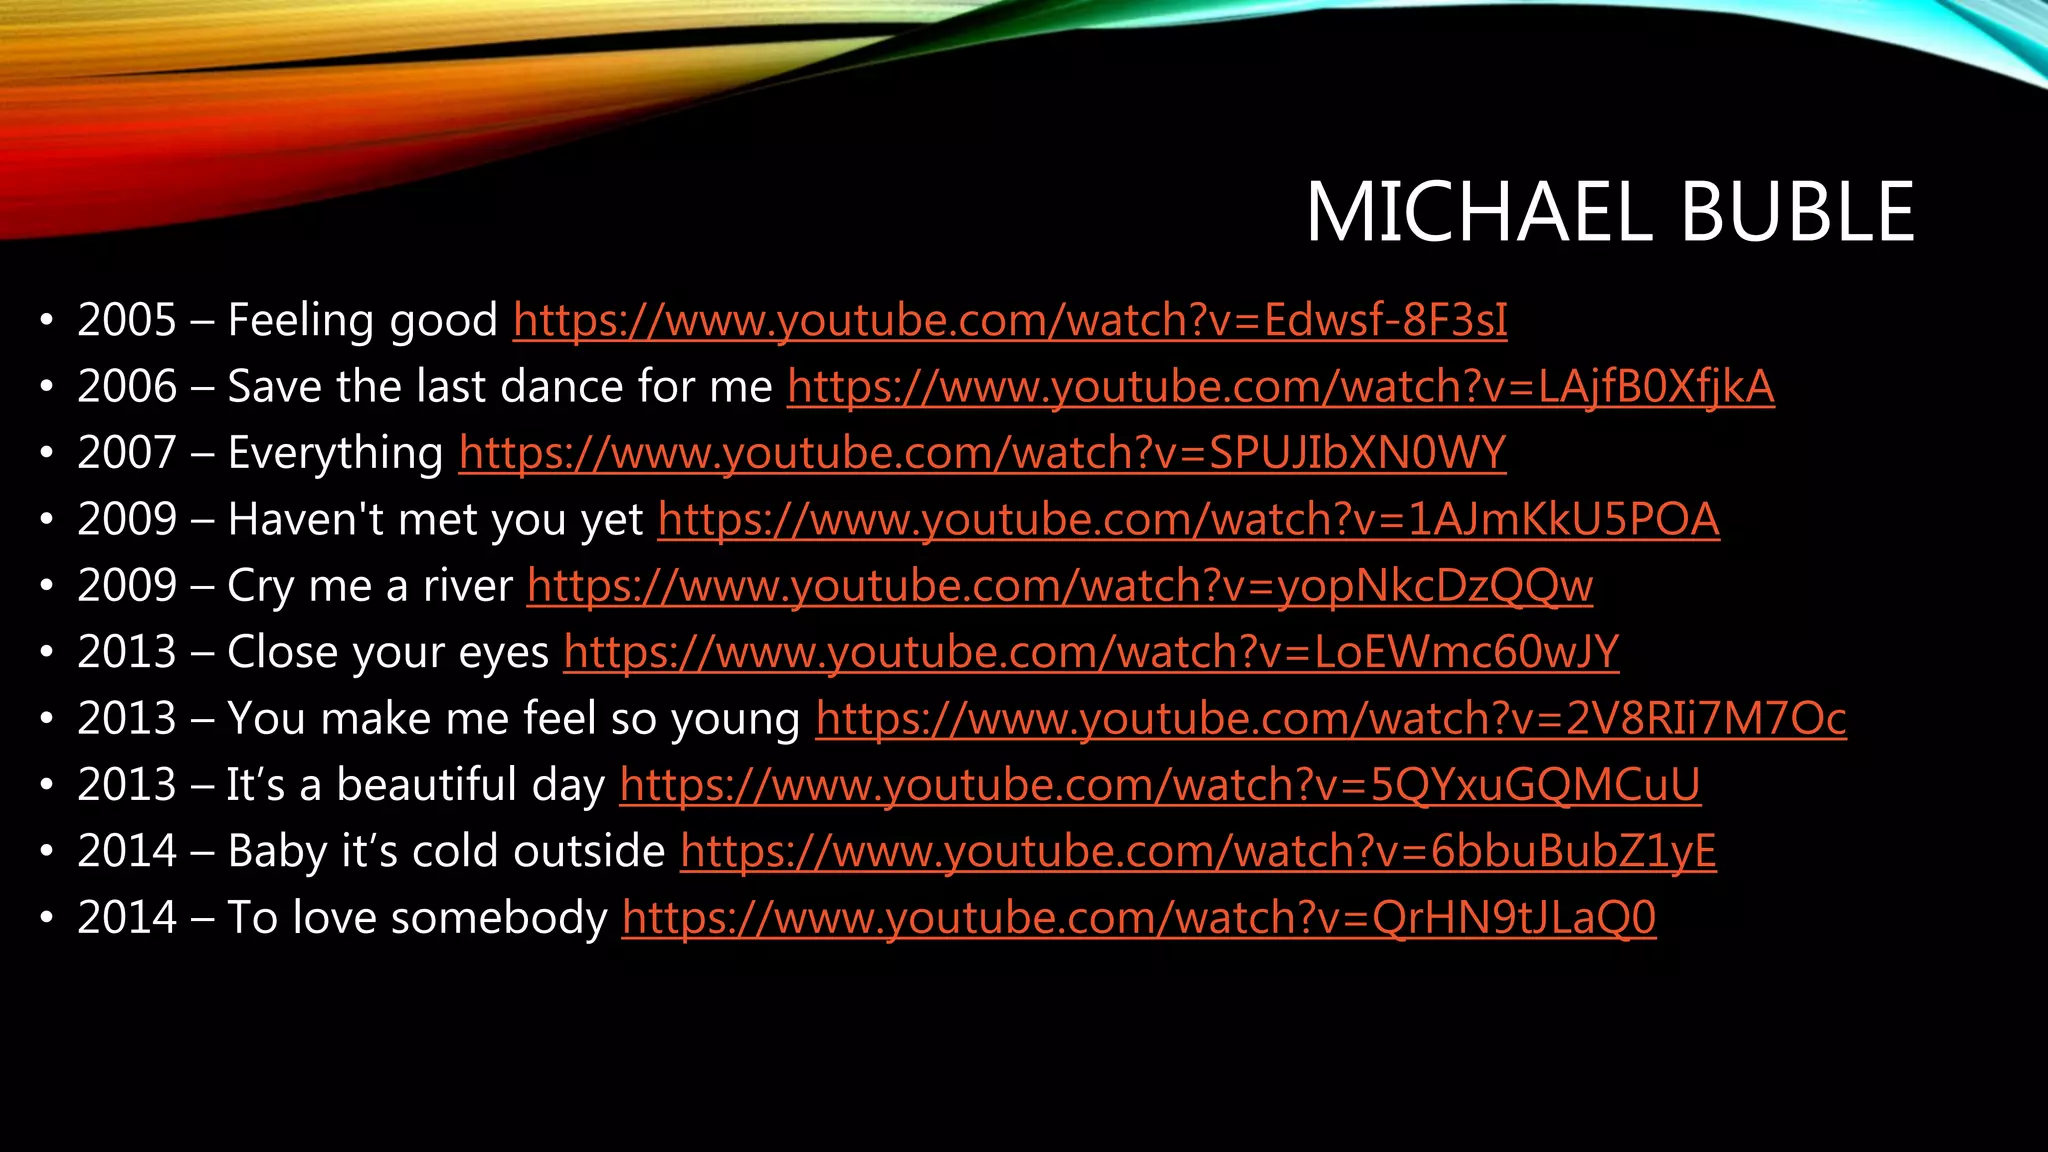Open the It's a beautiful day link

point(1160,785)
